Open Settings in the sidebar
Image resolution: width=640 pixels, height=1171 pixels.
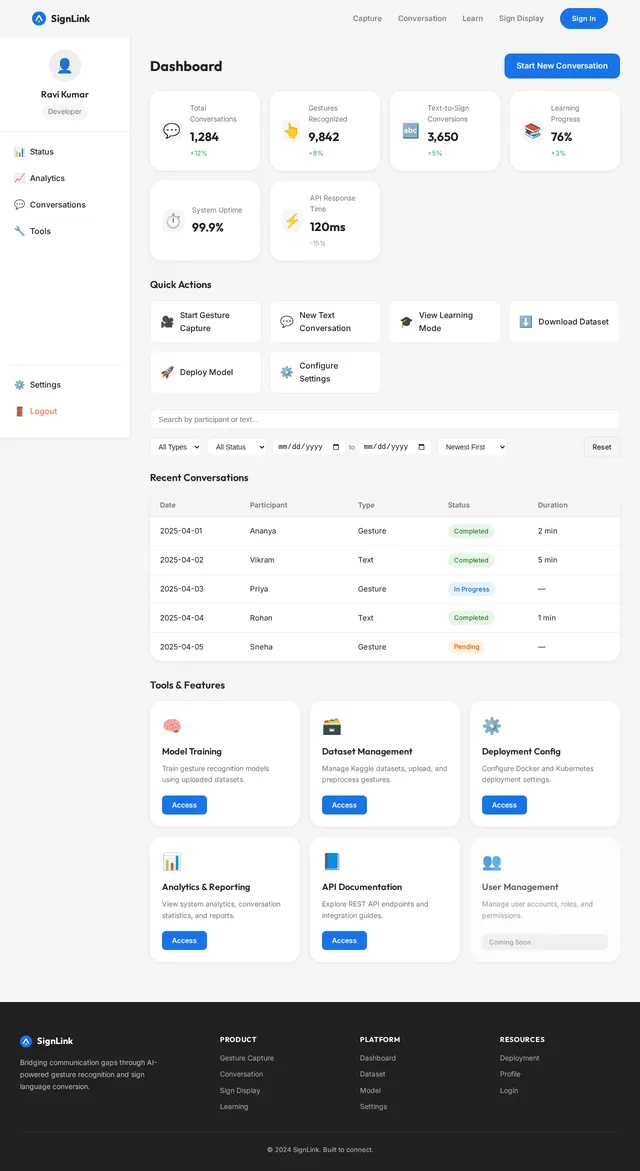click(65, 385)
